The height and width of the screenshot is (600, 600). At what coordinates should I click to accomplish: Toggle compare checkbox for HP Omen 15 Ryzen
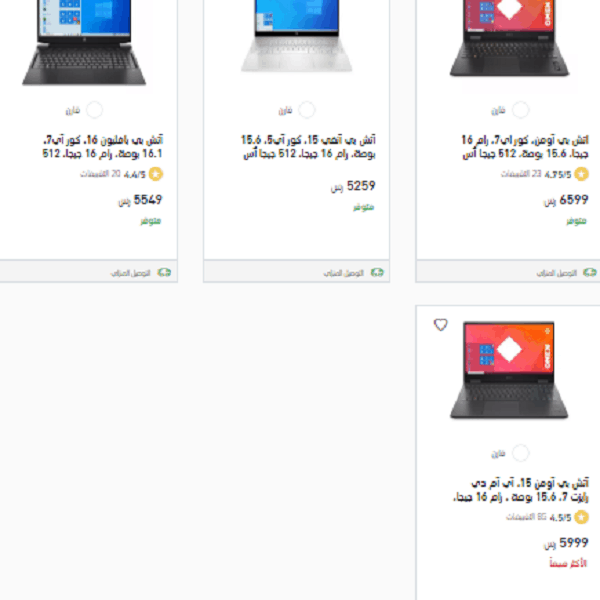520,453
